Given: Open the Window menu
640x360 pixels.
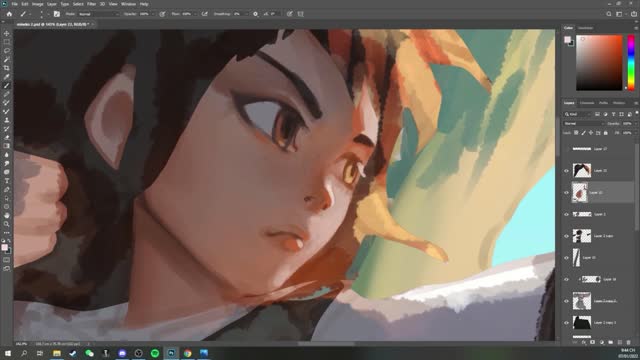Looking at the screenshot, I should [128, 4].
